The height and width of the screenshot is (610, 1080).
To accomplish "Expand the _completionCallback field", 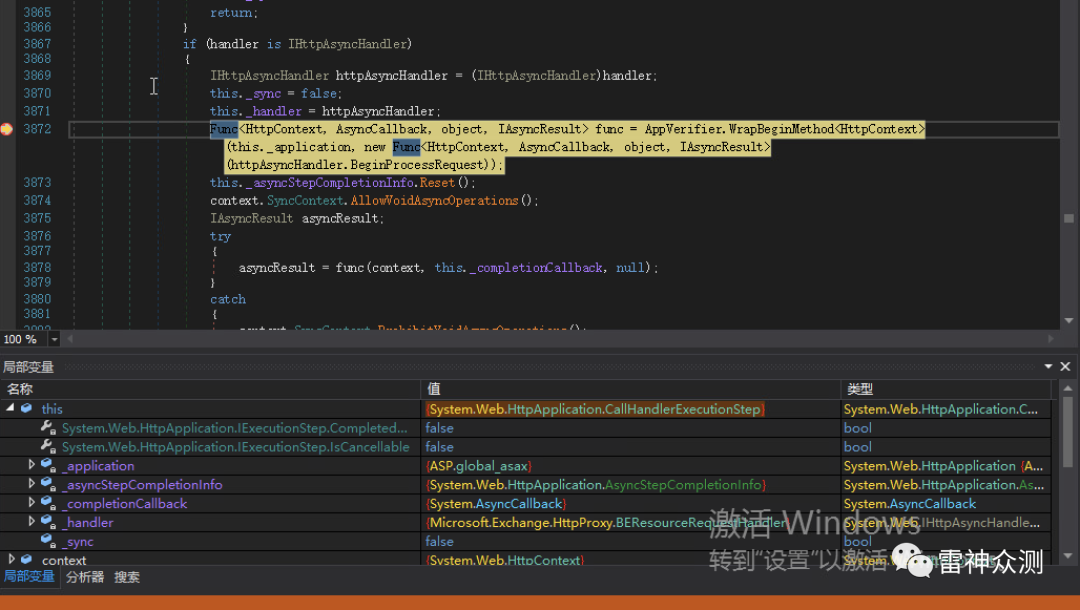I will click(31, 503).
